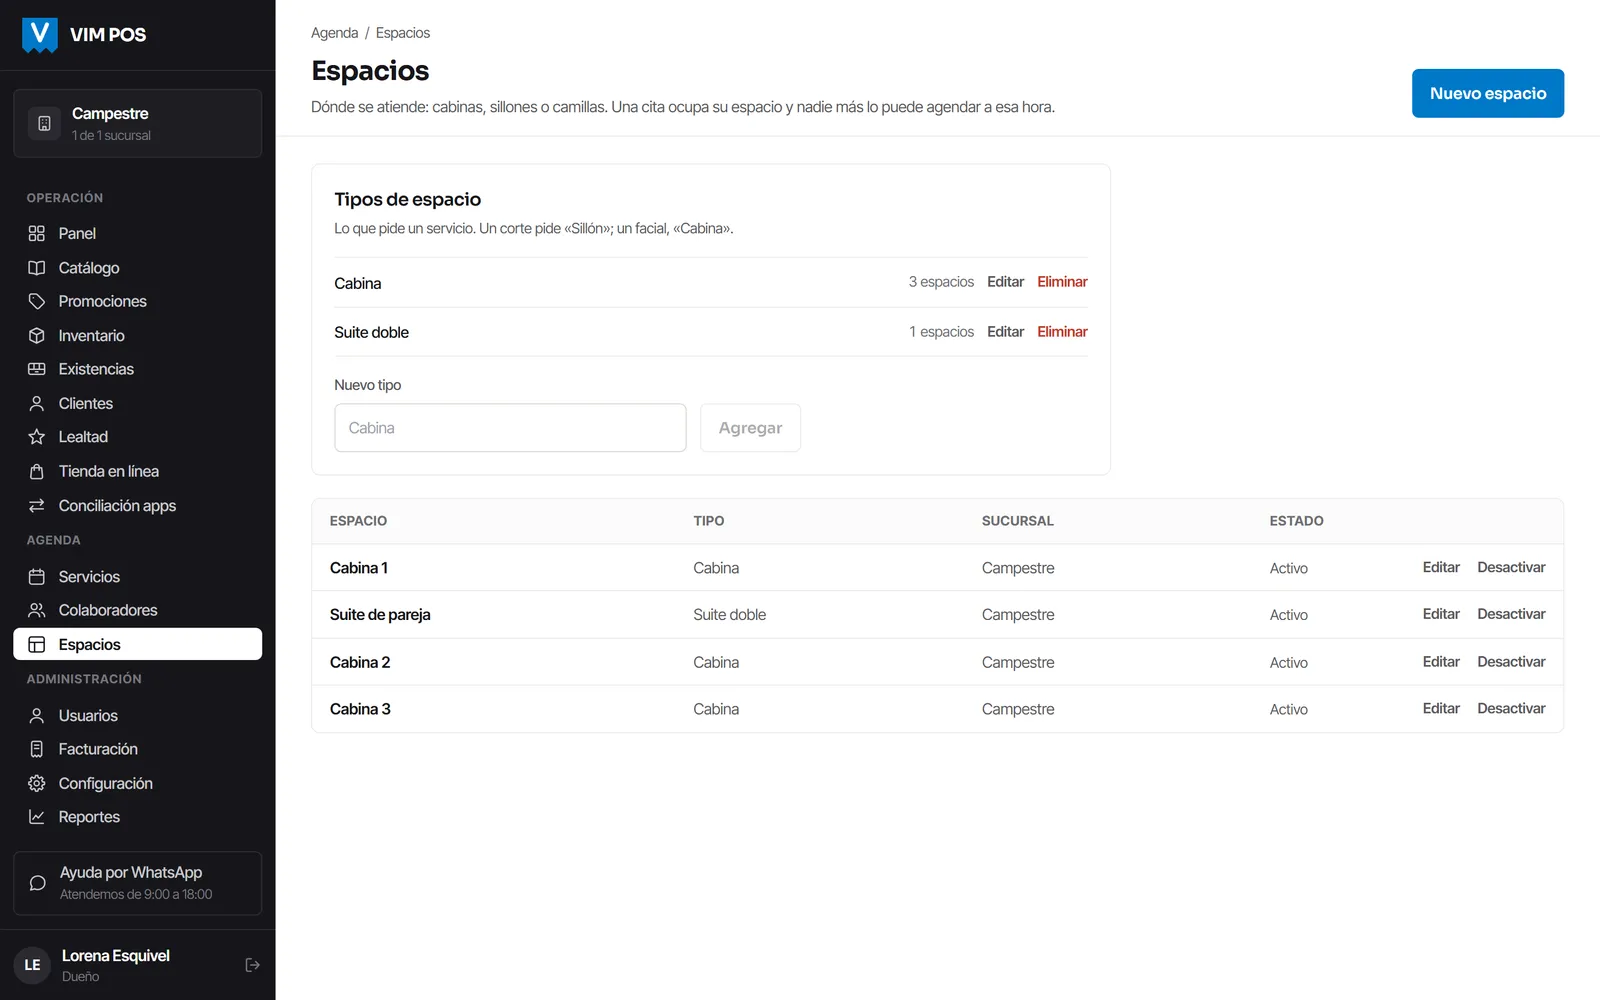
Task: Click the Colaboradores people icon
Action: tap(37, 610)
